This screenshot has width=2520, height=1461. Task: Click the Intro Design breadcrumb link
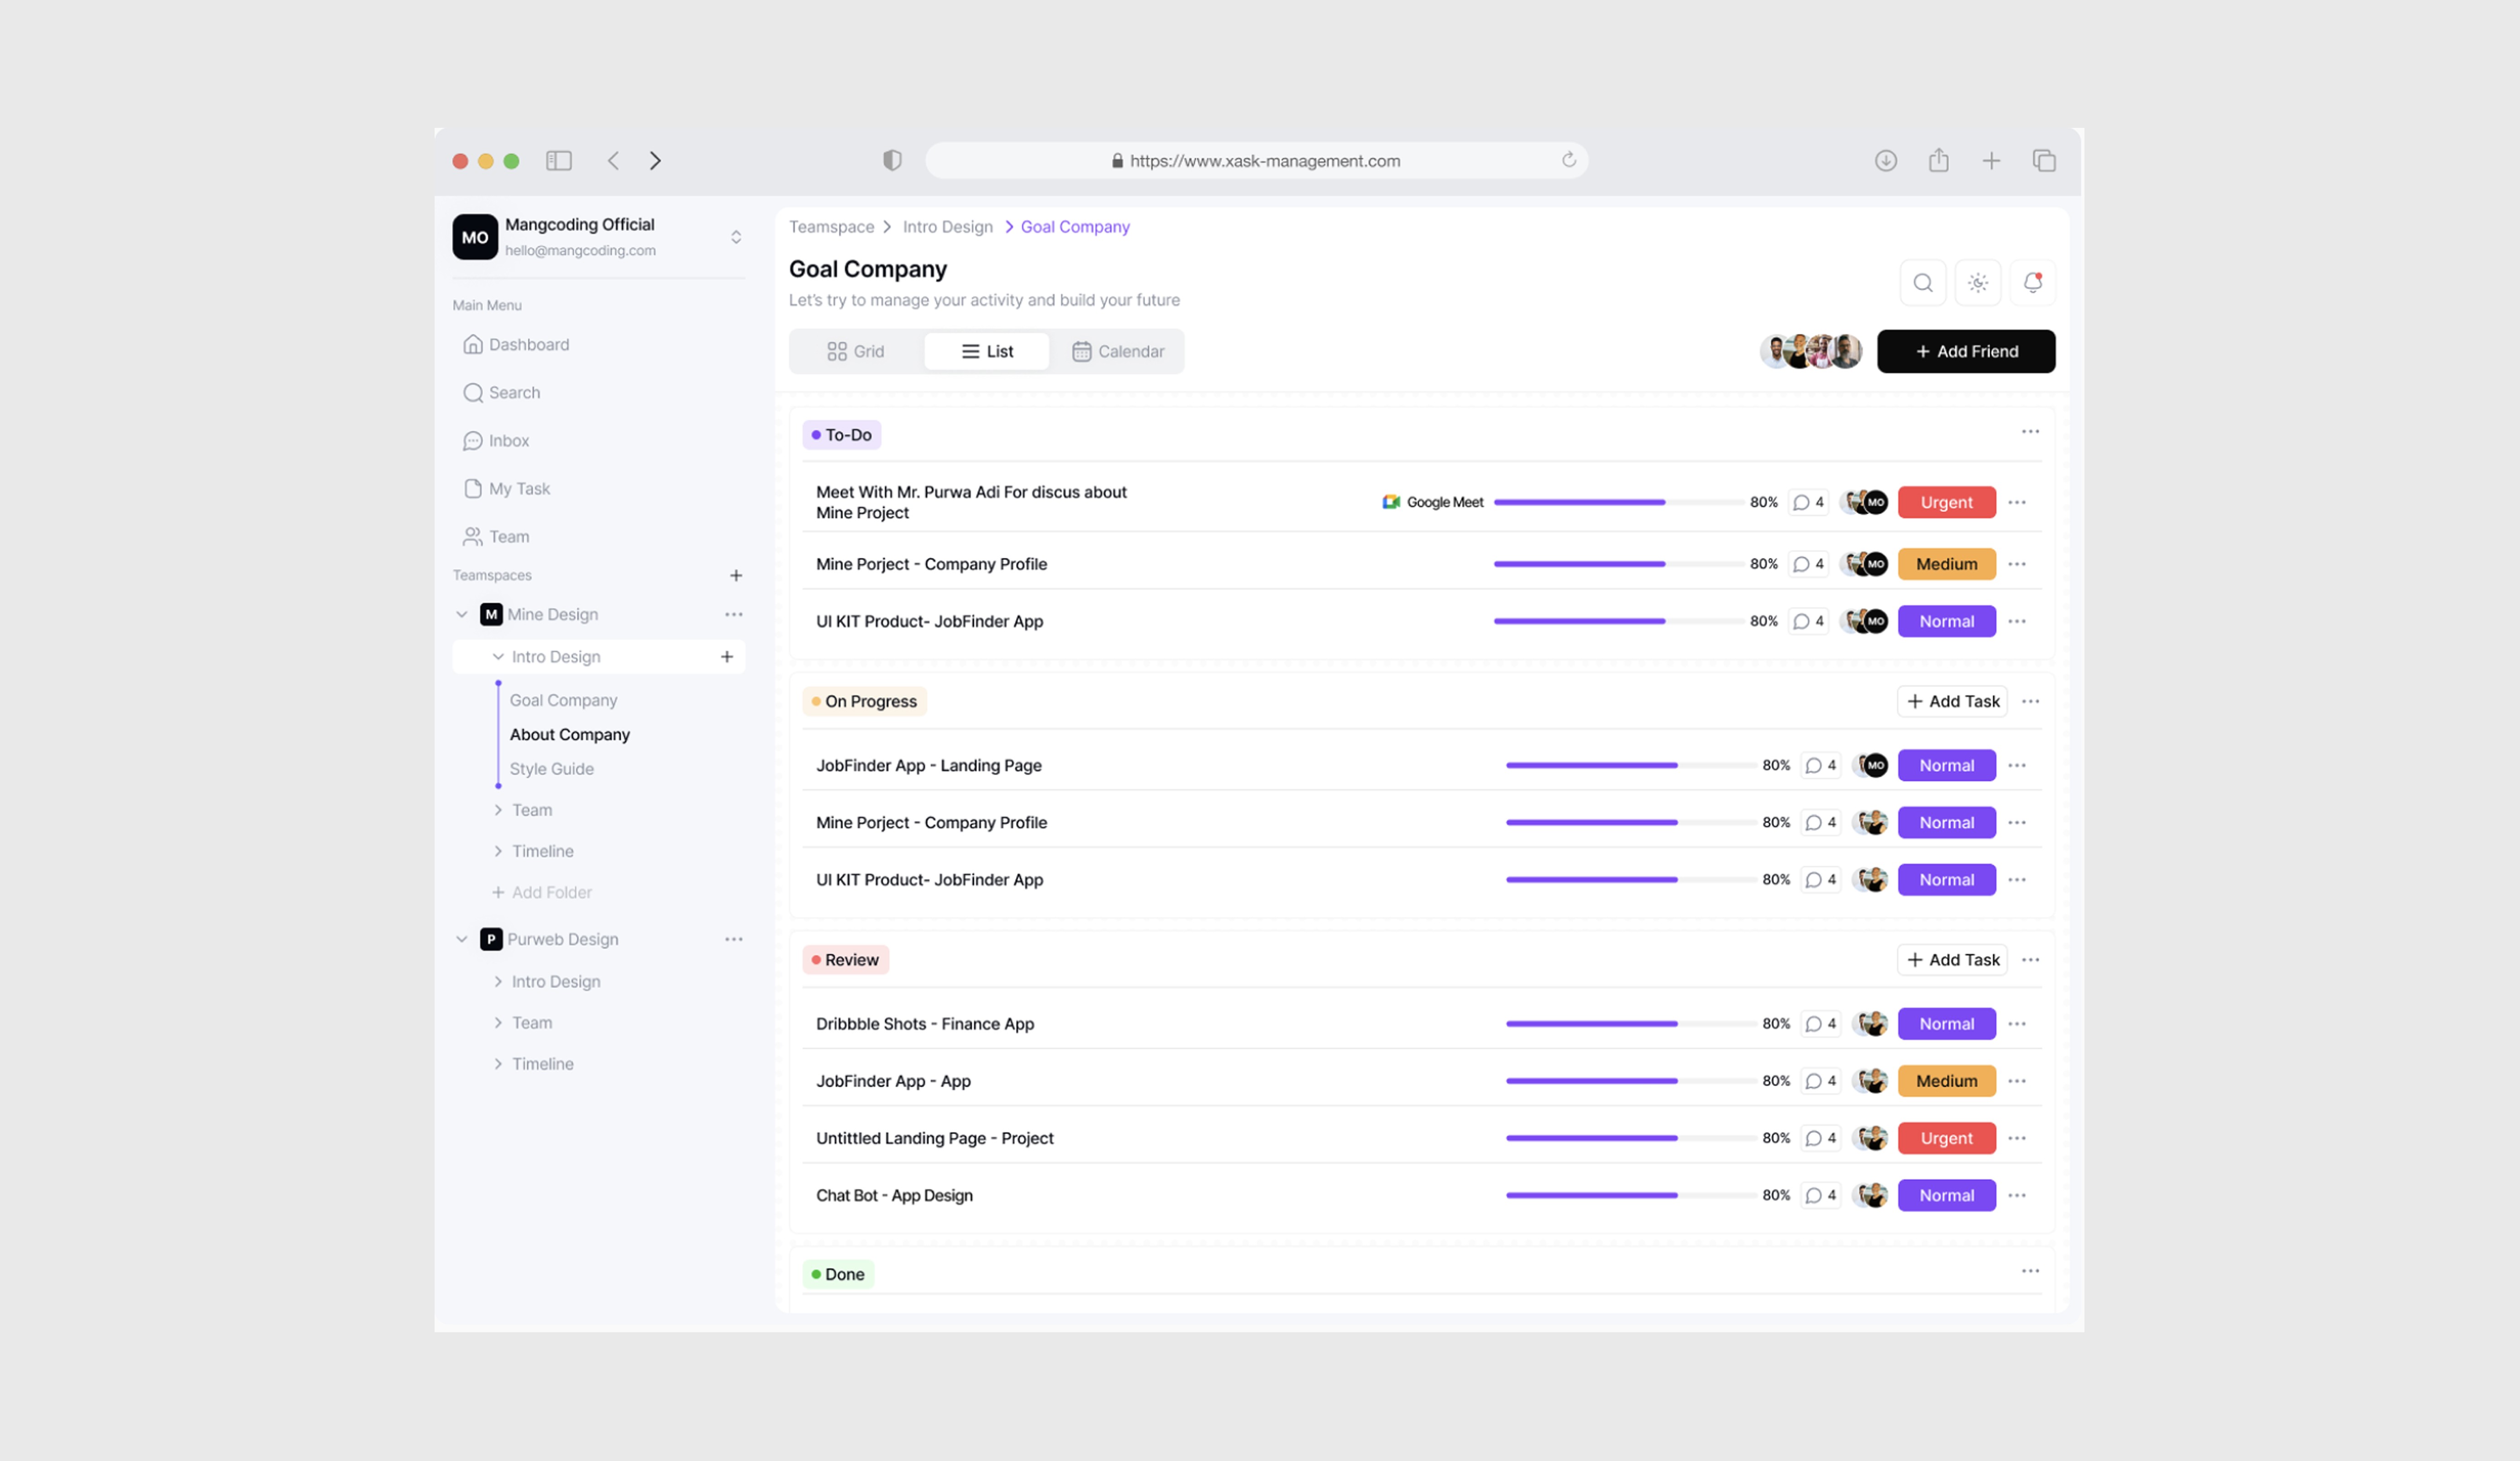(x=948, y=227)
